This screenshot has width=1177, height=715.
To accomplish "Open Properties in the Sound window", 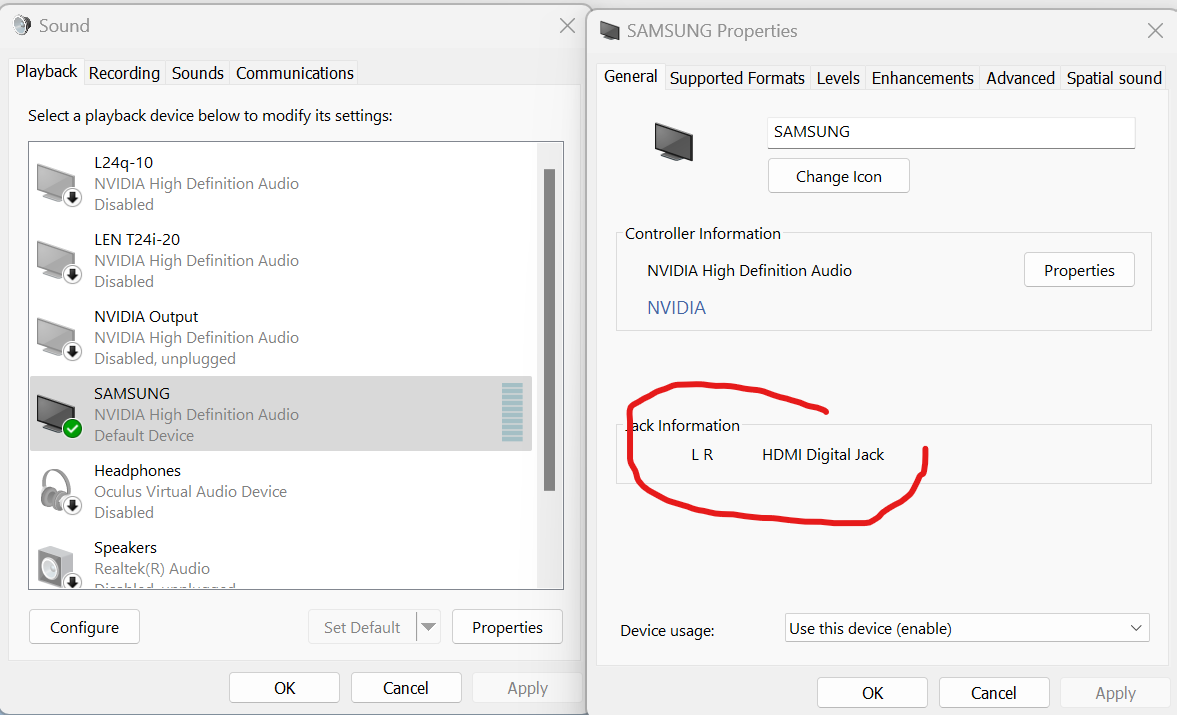I will click(x=507, y=627).
